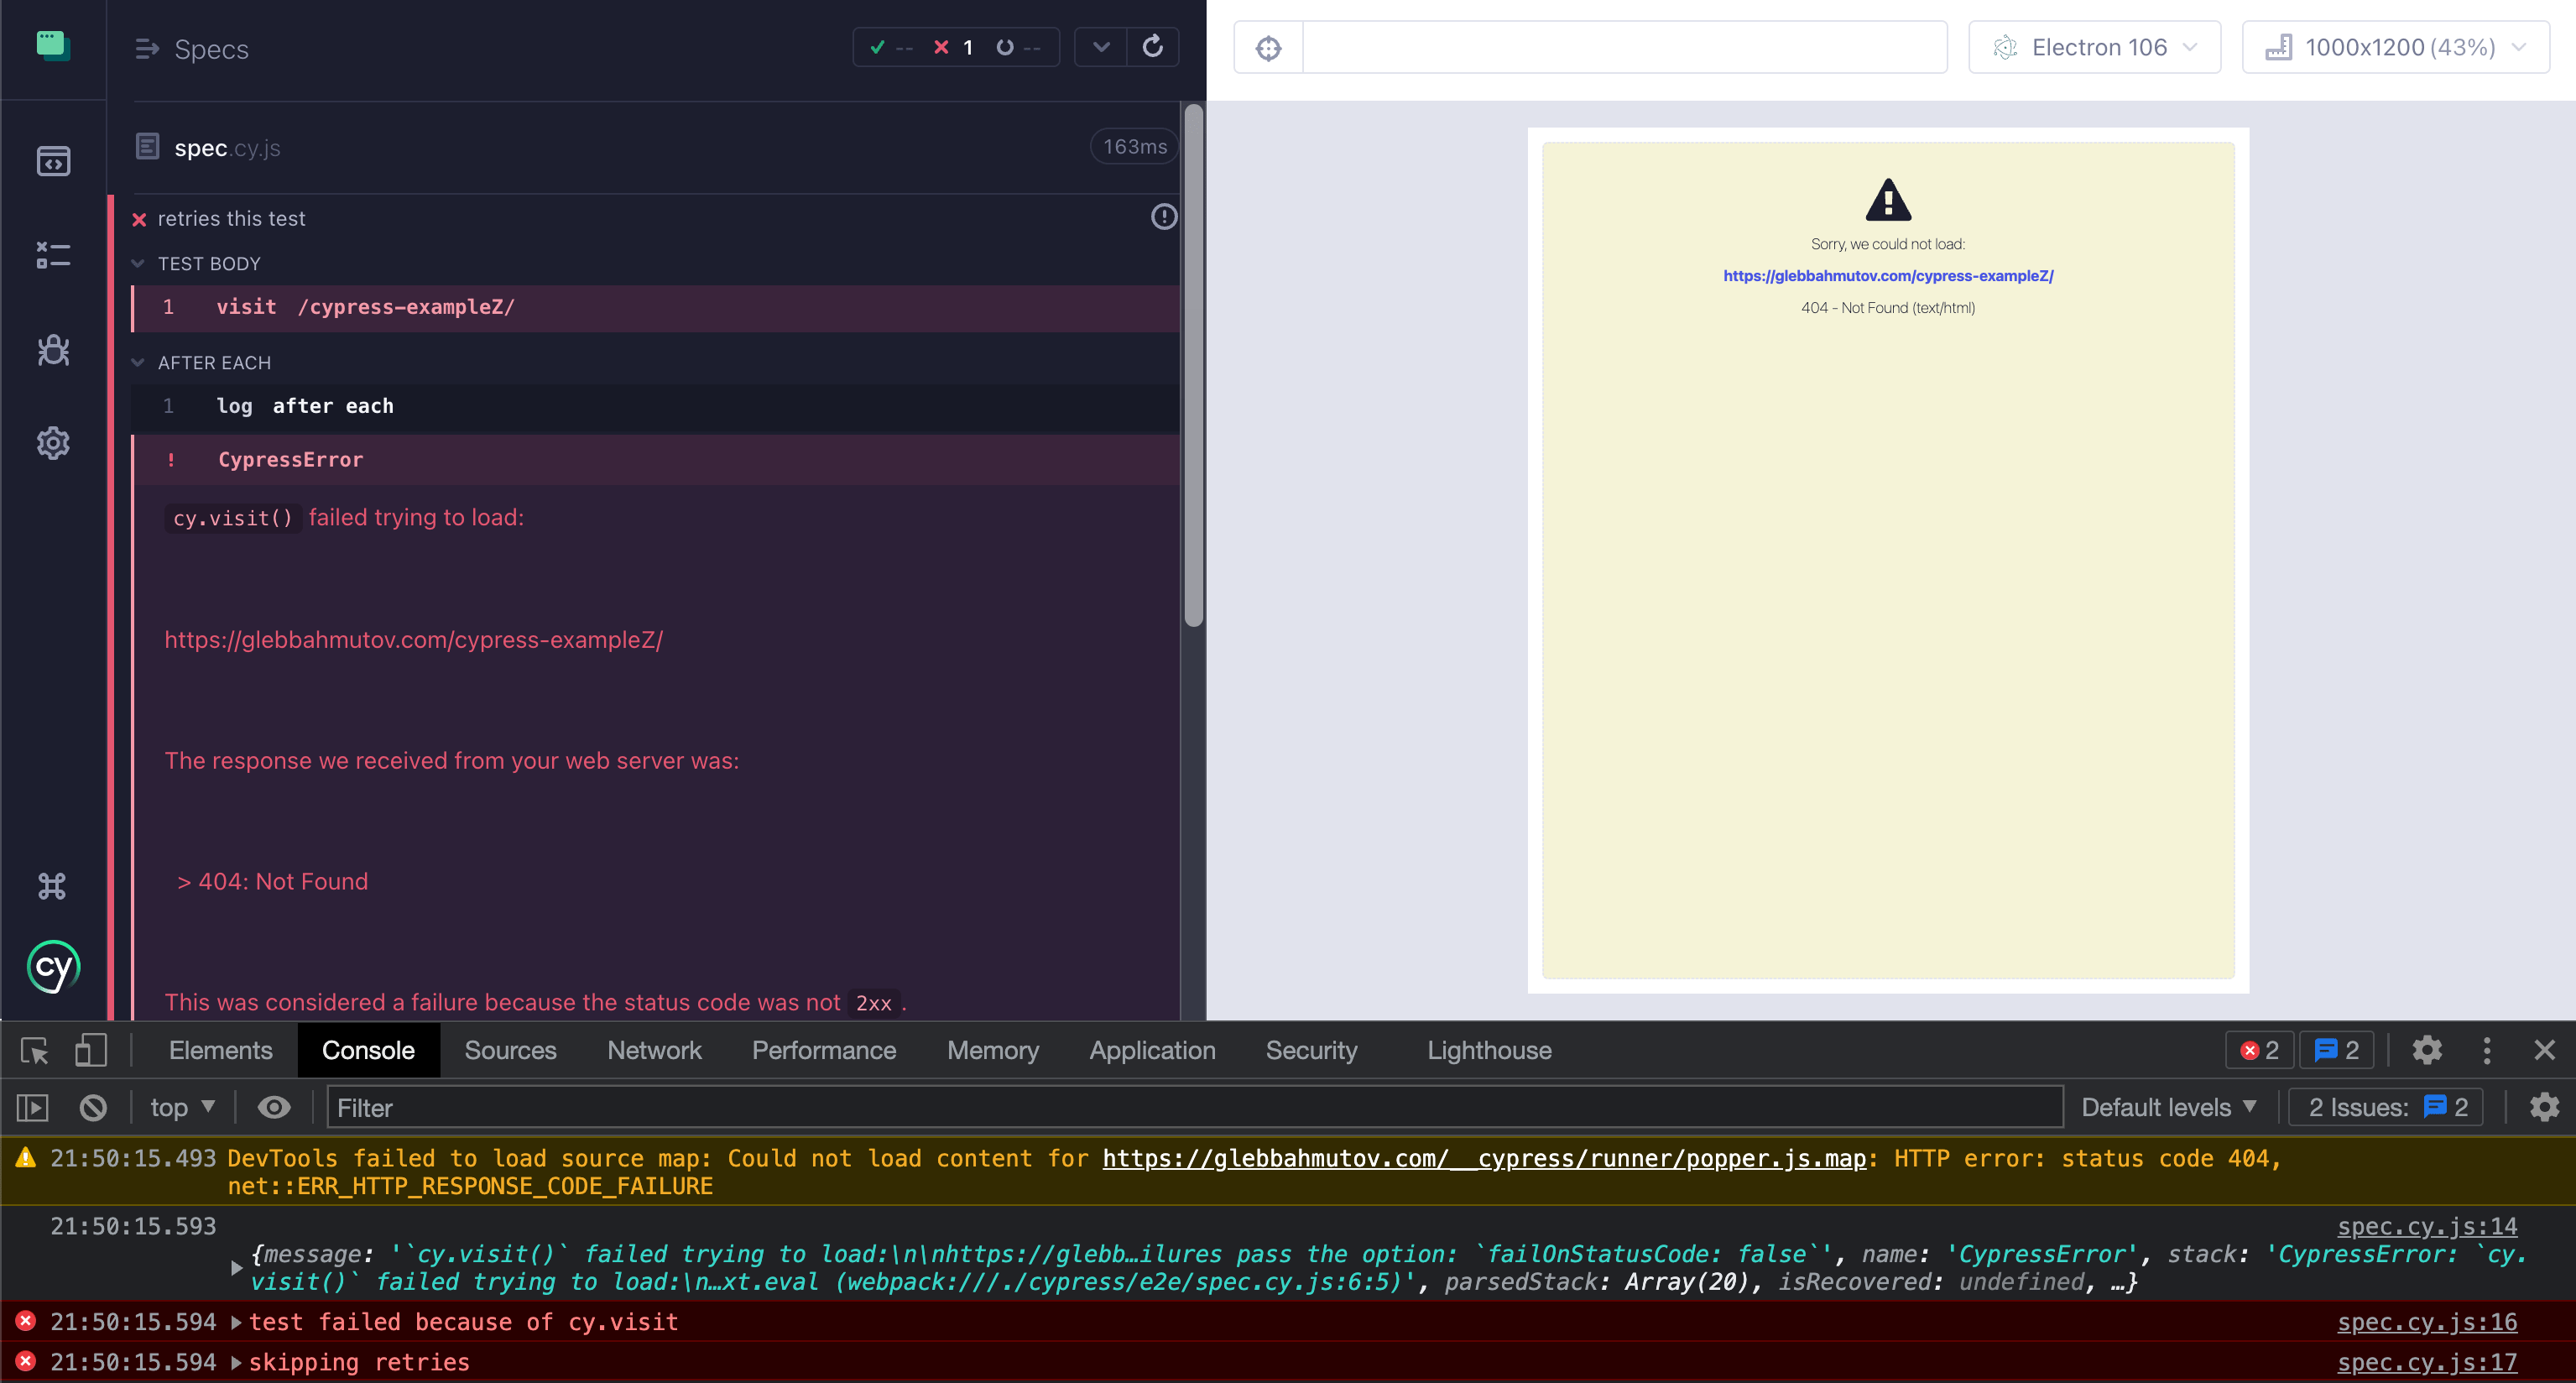Open source link spec.cy.js:17
This screenshot has height=1383, width=2576.
[2427, 1363]
